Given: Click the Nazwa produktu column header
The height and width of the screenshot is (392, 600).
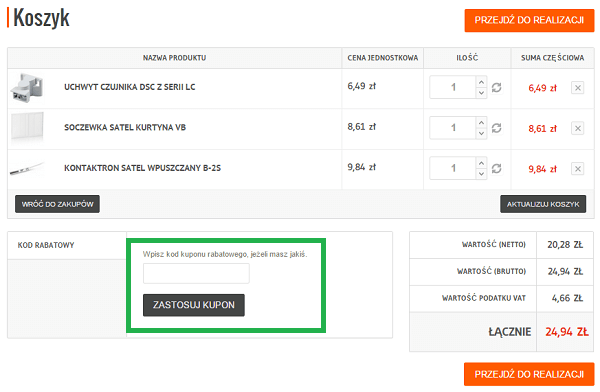Looking at the screenshot, I should point(174,58).
